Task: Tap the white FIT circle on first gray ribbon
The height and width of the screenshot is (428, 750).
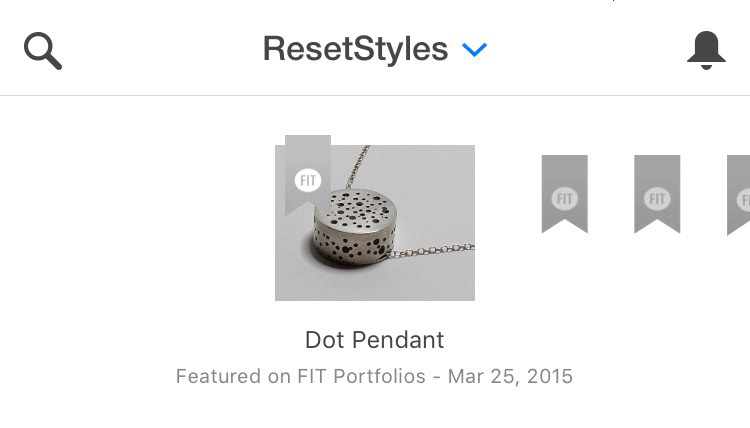Action: [564, 198]
